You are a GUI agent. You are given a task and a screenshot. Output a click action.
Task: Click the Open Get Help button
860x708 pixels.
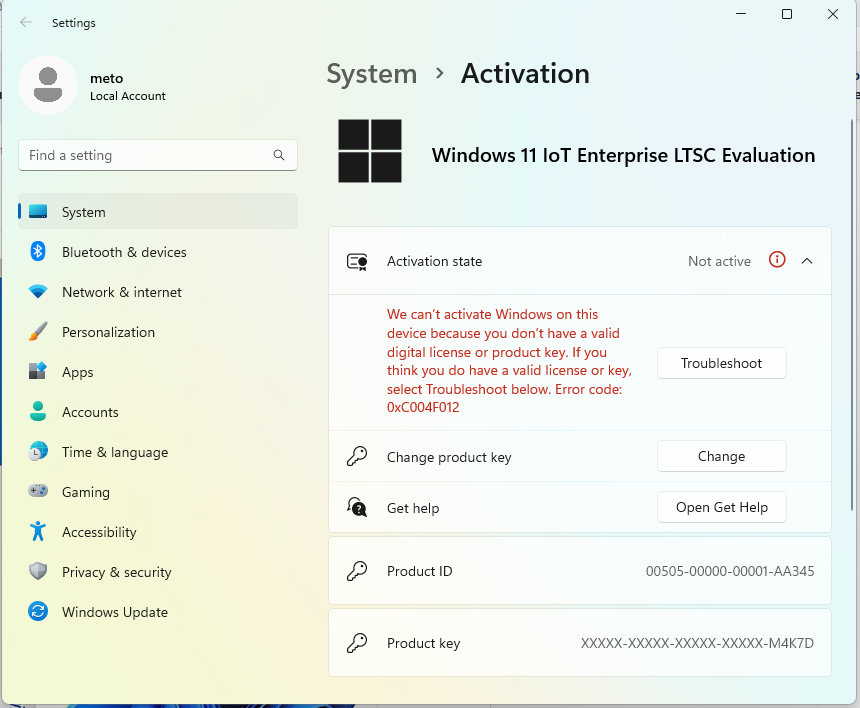tap(721, 507)
